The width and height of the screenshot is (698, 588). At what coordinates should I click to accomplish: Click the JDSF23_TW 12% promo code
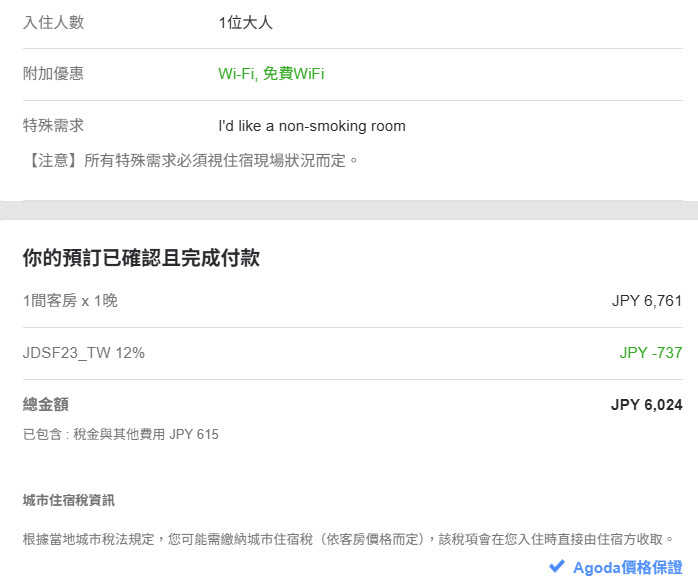click(x=84, y=353)
